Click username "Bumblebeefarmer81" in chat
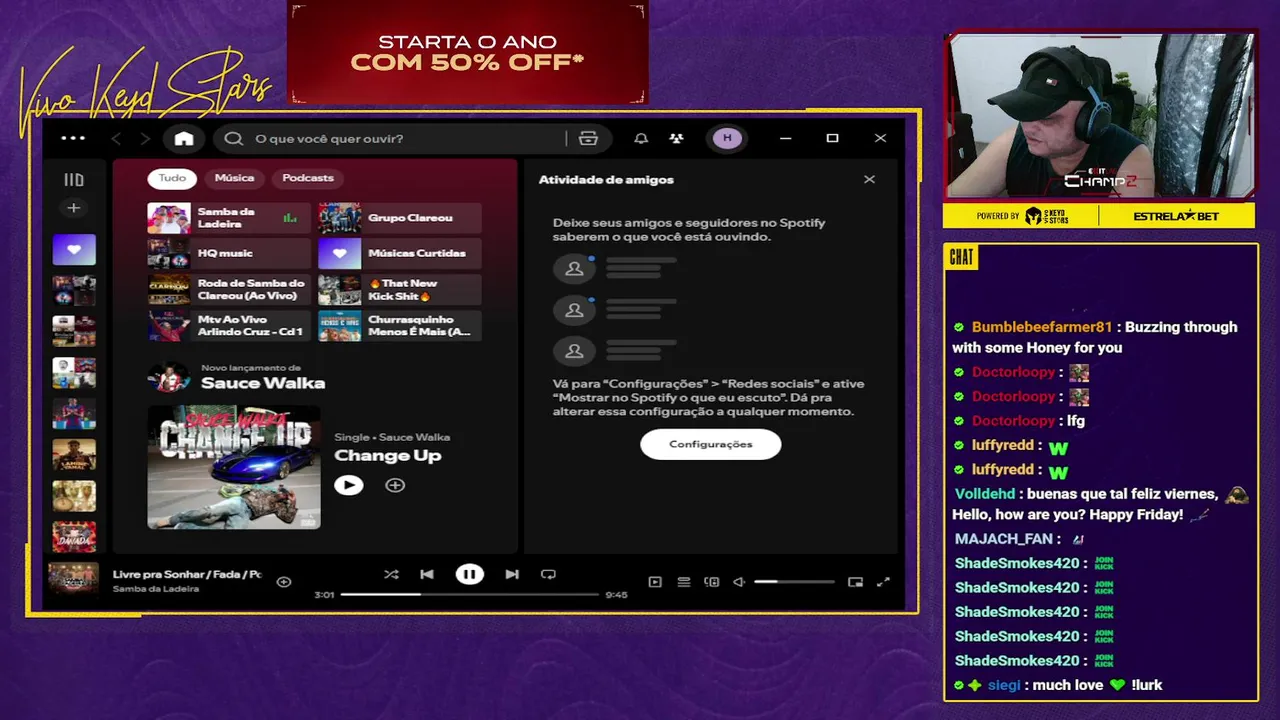1280x720 pixels. click(1041, 327)
